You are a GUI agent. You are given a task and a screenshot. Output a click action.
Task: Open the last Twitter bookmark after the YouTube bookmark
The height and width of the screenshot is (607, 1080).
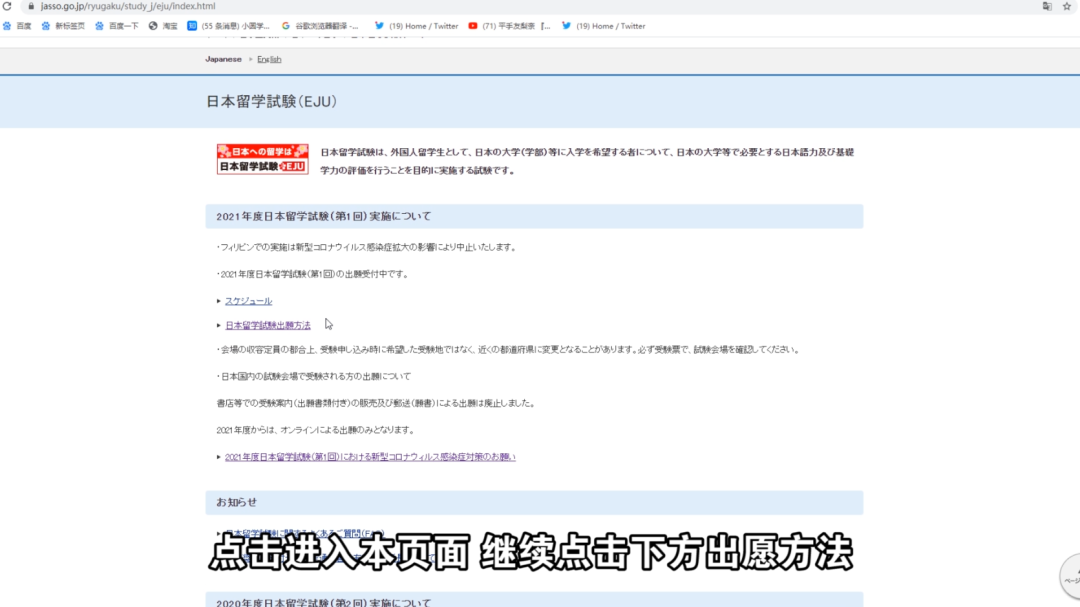coord(603,26)
